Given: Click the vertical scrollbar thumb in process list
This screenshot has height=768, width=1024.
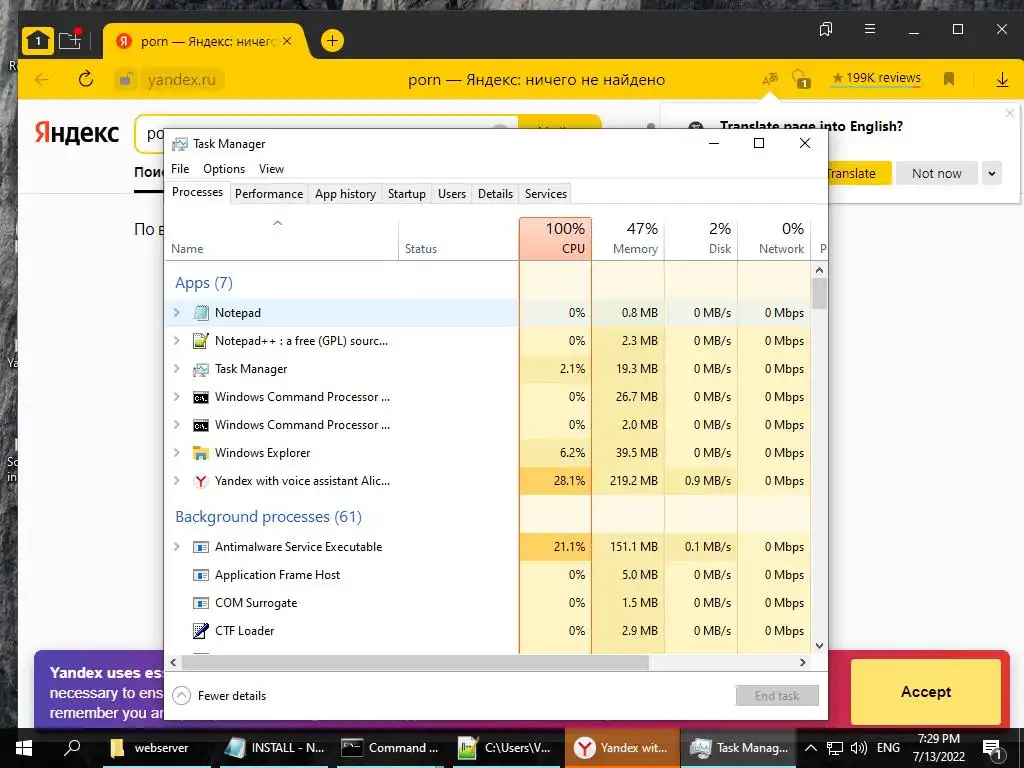Looking at the screenshot, I should click(x=820, y=293).
